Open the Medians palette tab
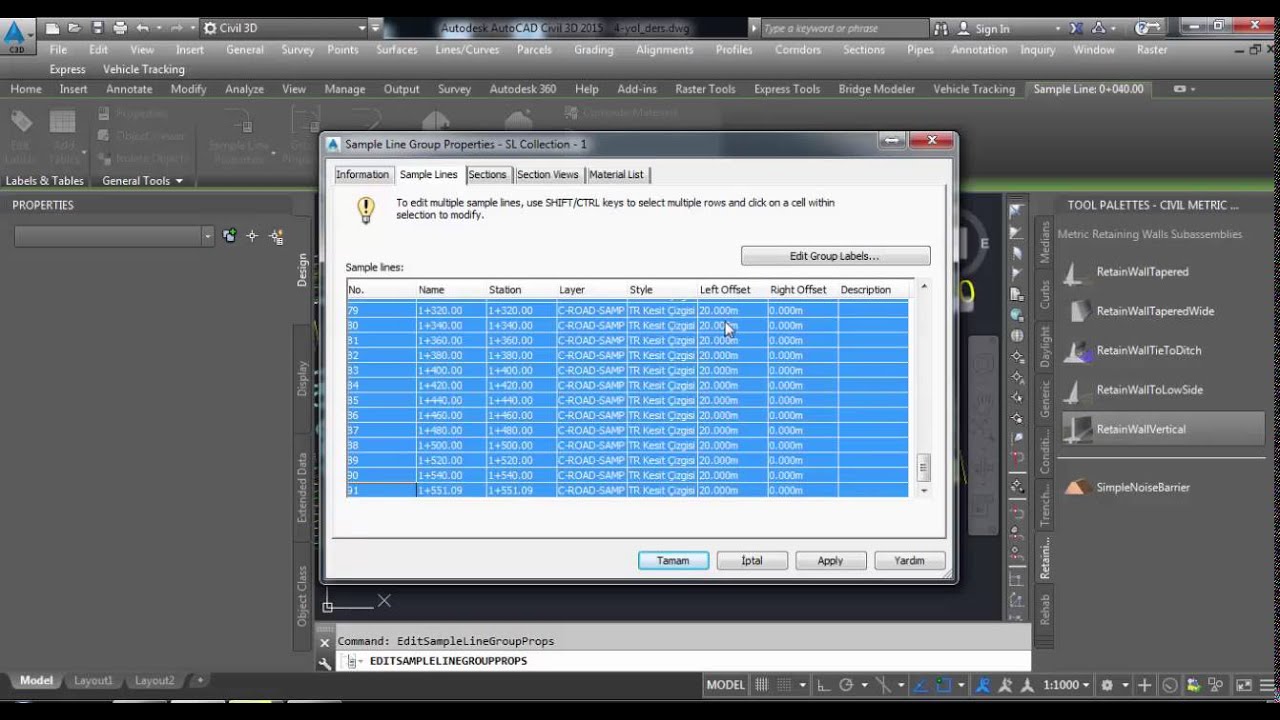This screenshot has width=1280, height=720. (1045, 242)
